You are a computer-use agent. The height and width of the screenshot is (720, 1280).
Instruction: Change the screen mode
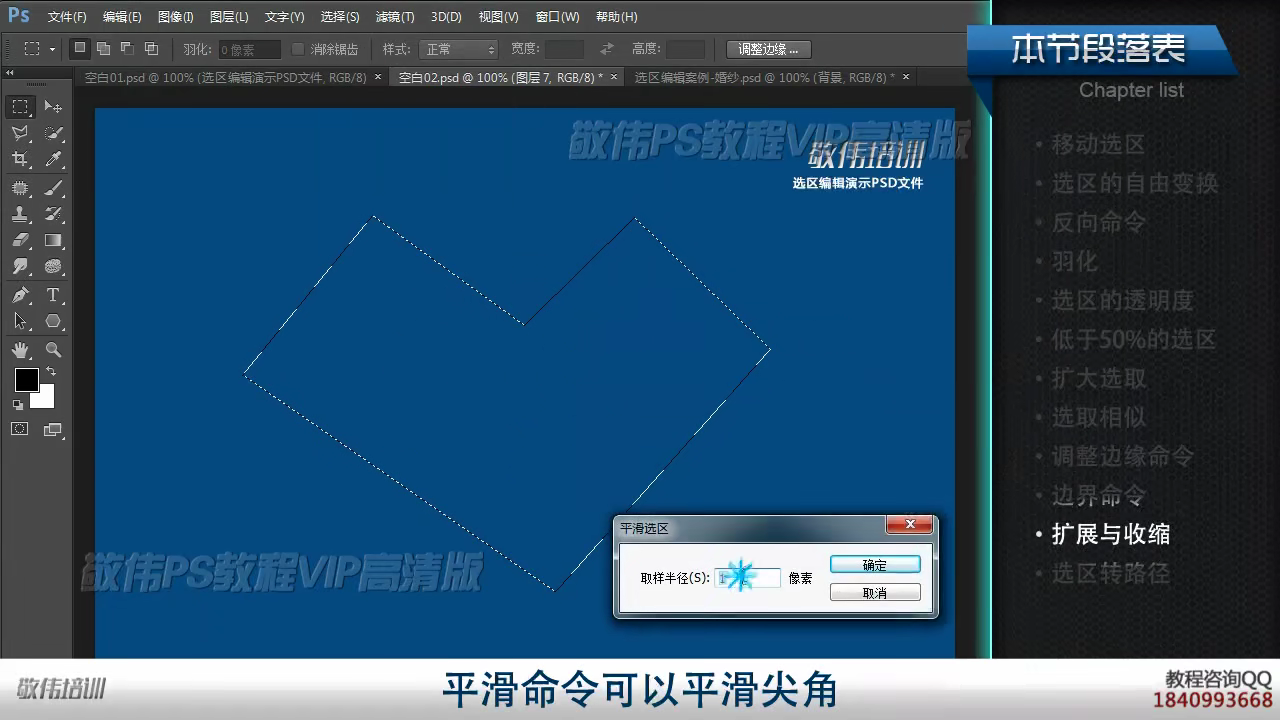[x=53, y=430]
